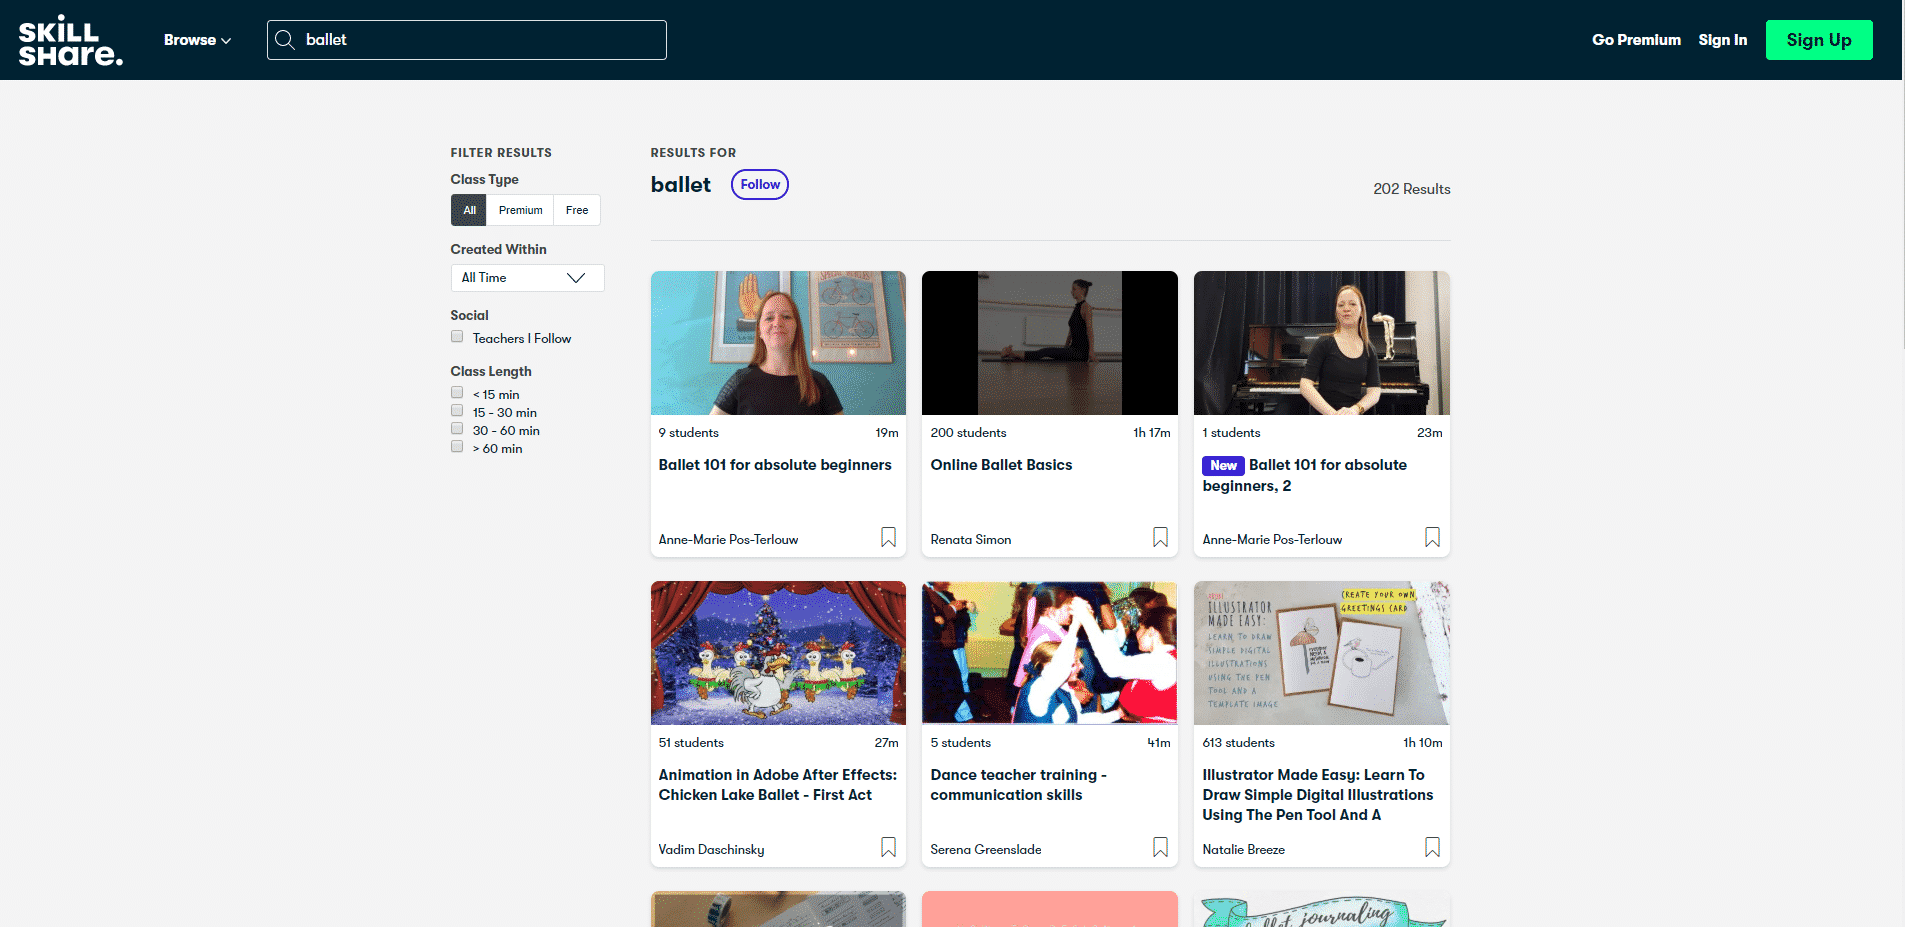Screen dimensions: 1905x927
Task: Enable the Teachers I Follow filter
Action: 457,337
